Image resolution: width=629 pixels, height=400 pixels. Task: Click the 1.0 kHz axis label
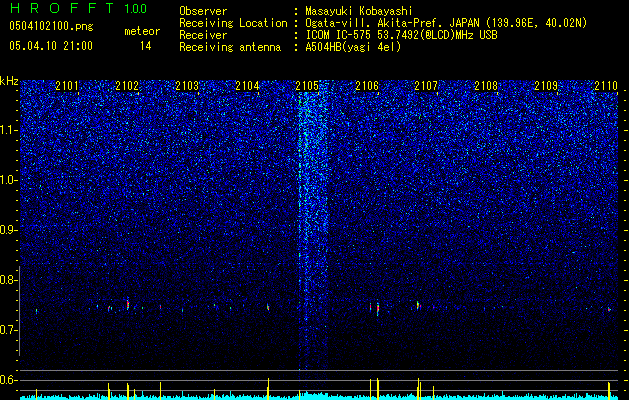pos(8,180)
